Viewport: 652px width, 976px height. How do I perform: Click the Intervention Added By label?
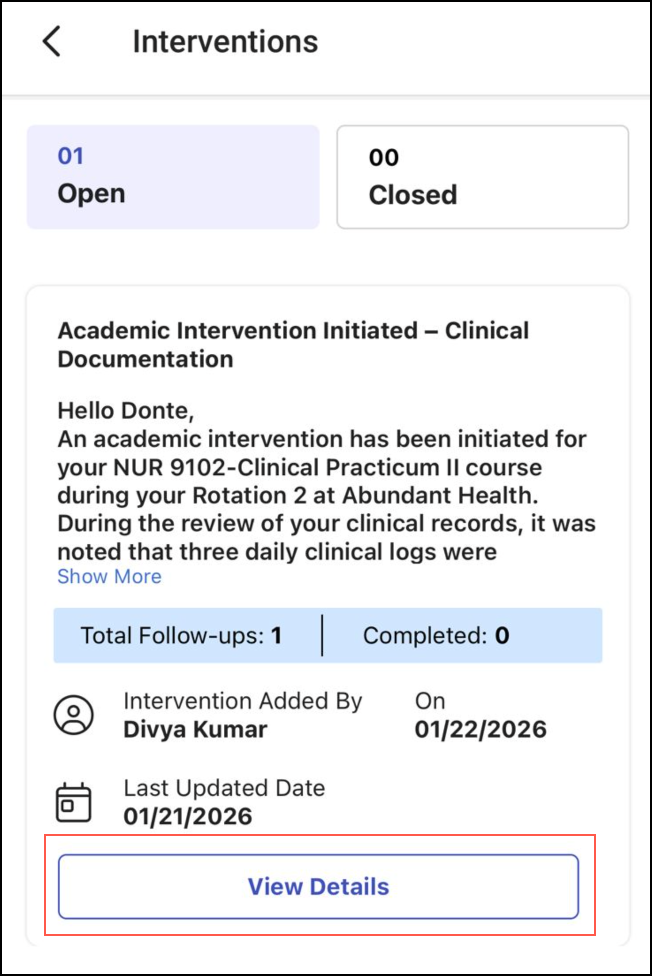pyautogui.click(x=242, y=701)
